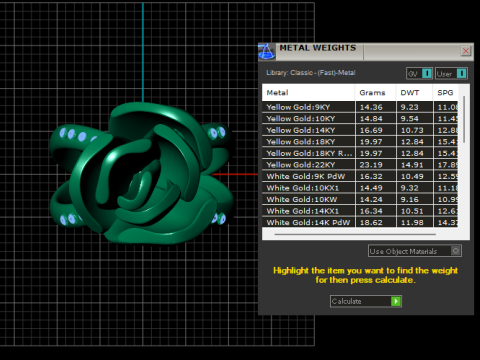Select the White Gold:10KW row
480x360 pixels.
(x=360, y=199)
